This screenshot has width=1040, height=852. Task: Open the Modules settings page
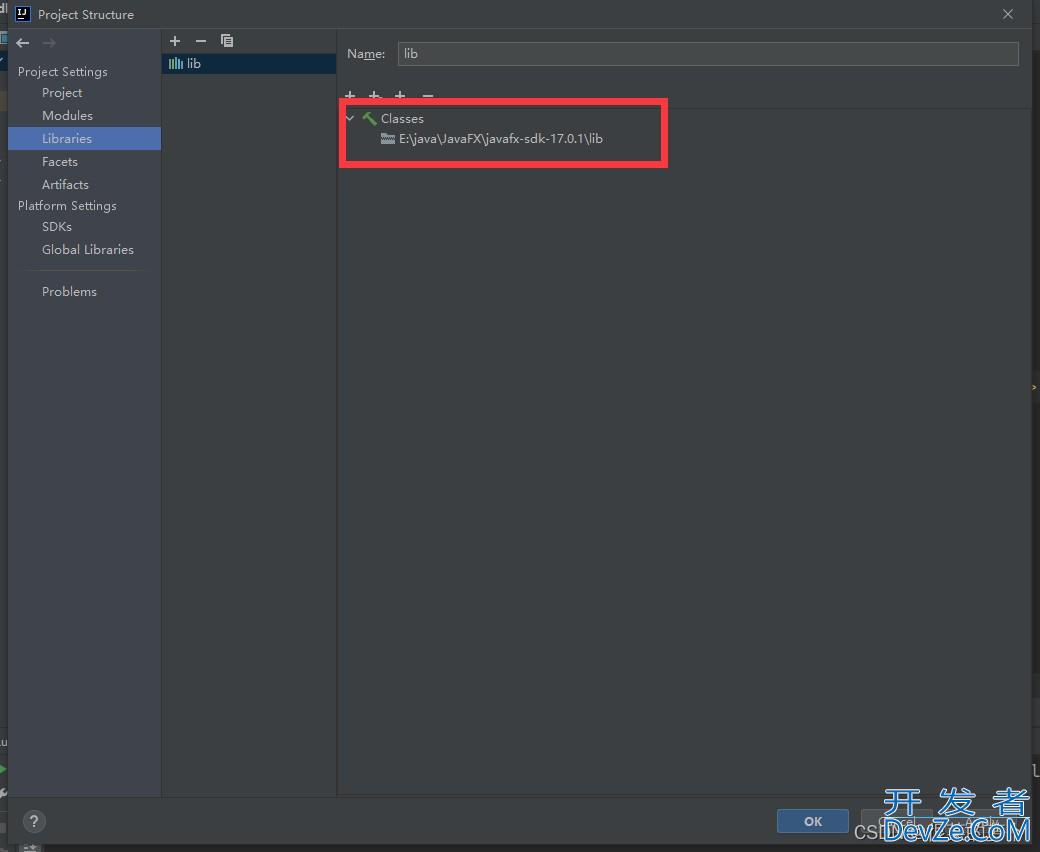tap(67, 116)
